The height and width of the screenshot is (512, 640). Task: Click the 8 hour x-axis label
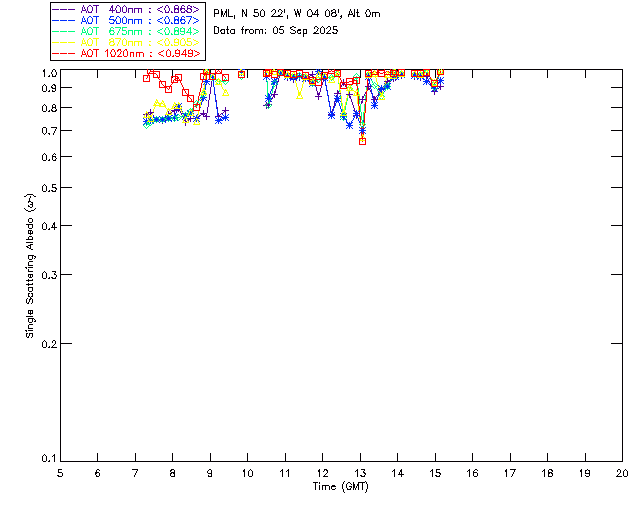(x=173, y=473)
